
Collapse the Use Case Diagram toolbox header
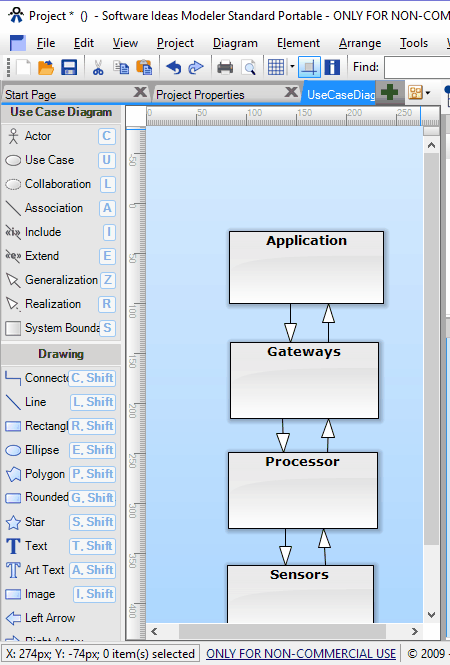pos(61,112)
